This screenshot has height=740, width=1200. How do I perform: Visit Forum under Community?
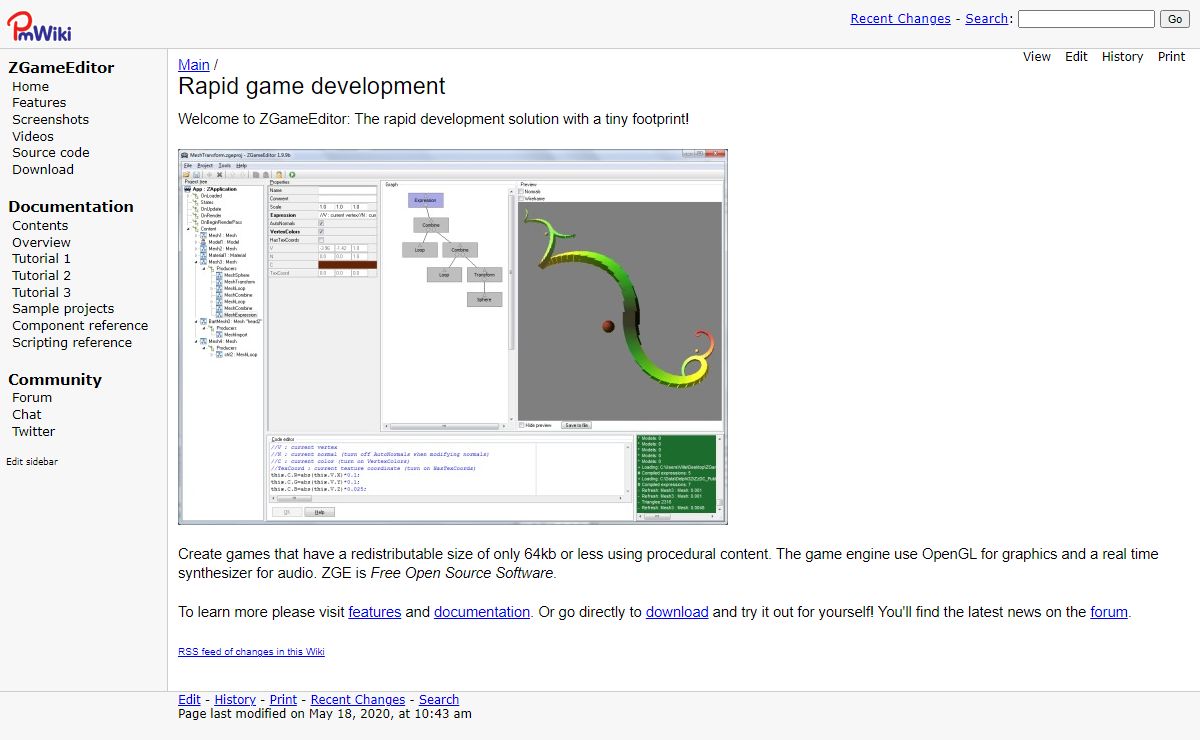coord(32,398)
